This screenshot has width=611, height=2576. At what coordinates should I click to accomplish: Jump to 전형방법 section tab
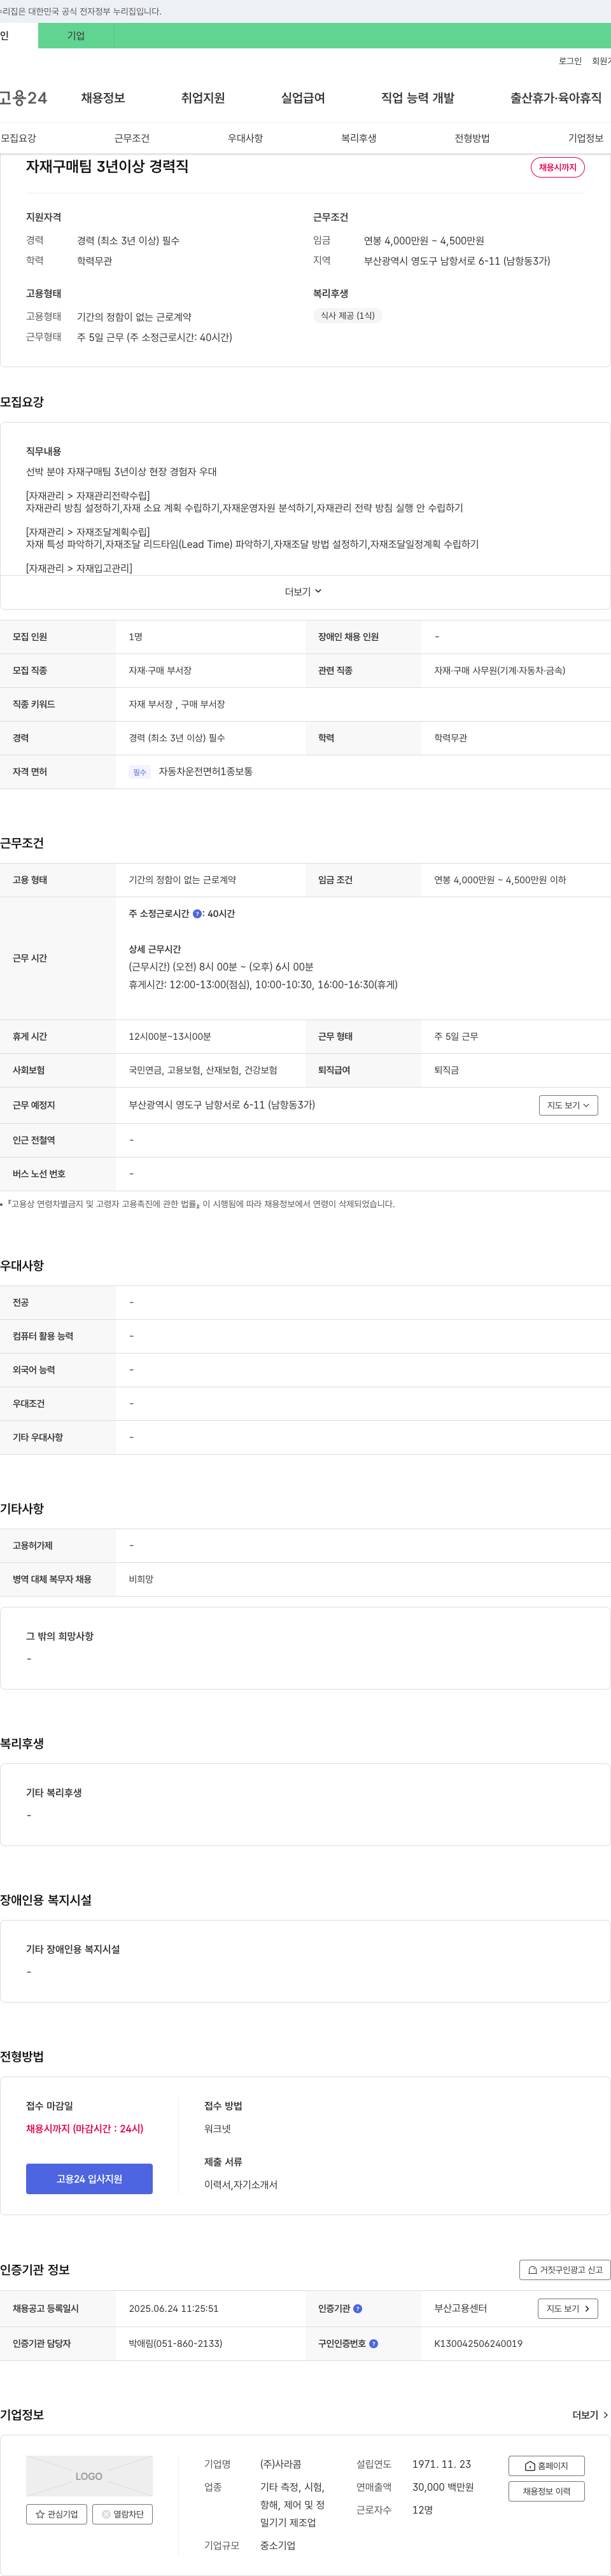point(472,138)
